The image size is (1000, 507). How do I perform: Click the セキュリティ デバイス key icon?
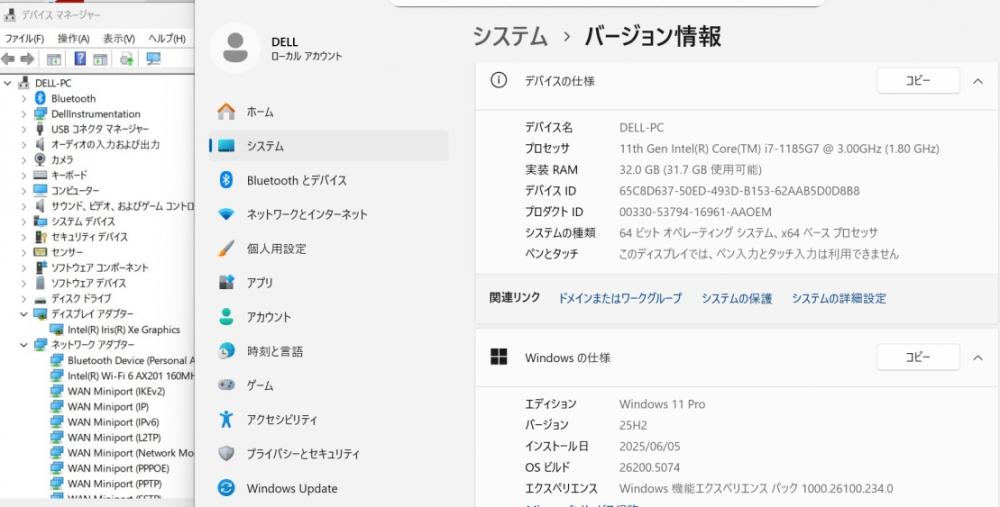click(x=40, y=237)
